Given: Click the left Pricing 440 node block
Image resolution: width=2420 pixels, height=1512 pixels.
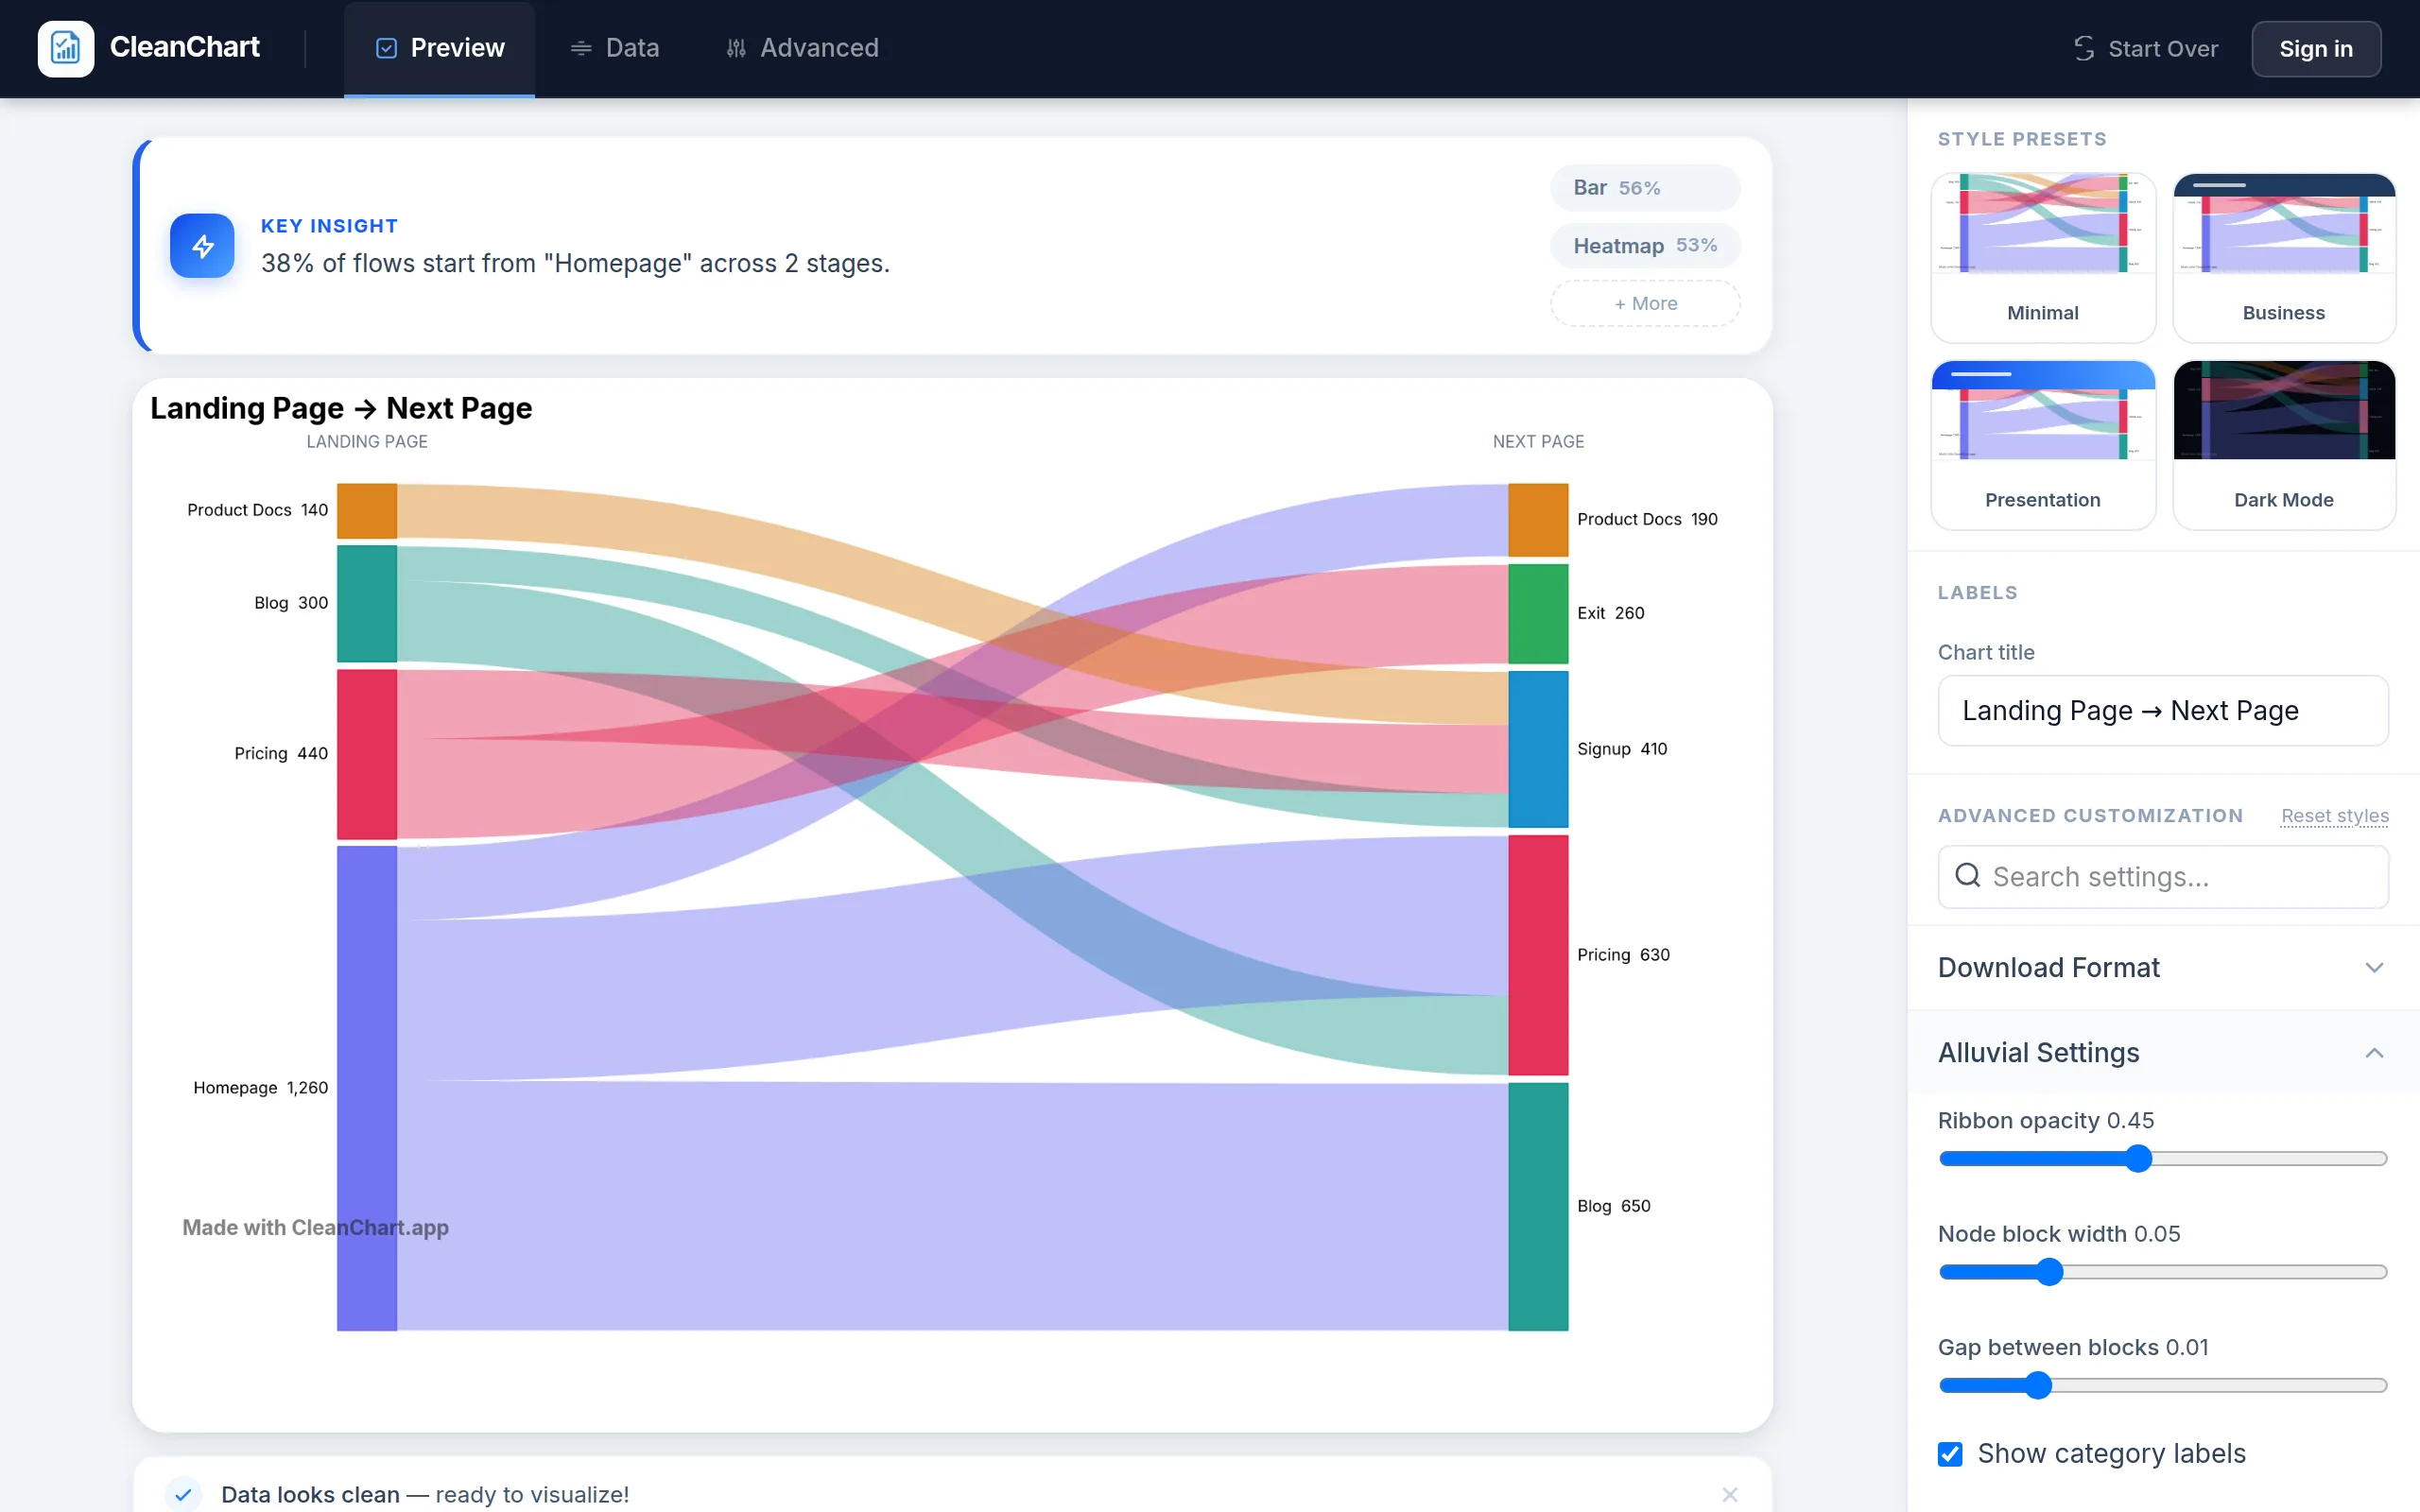Looking at the screenshot, I should [367, 754].
